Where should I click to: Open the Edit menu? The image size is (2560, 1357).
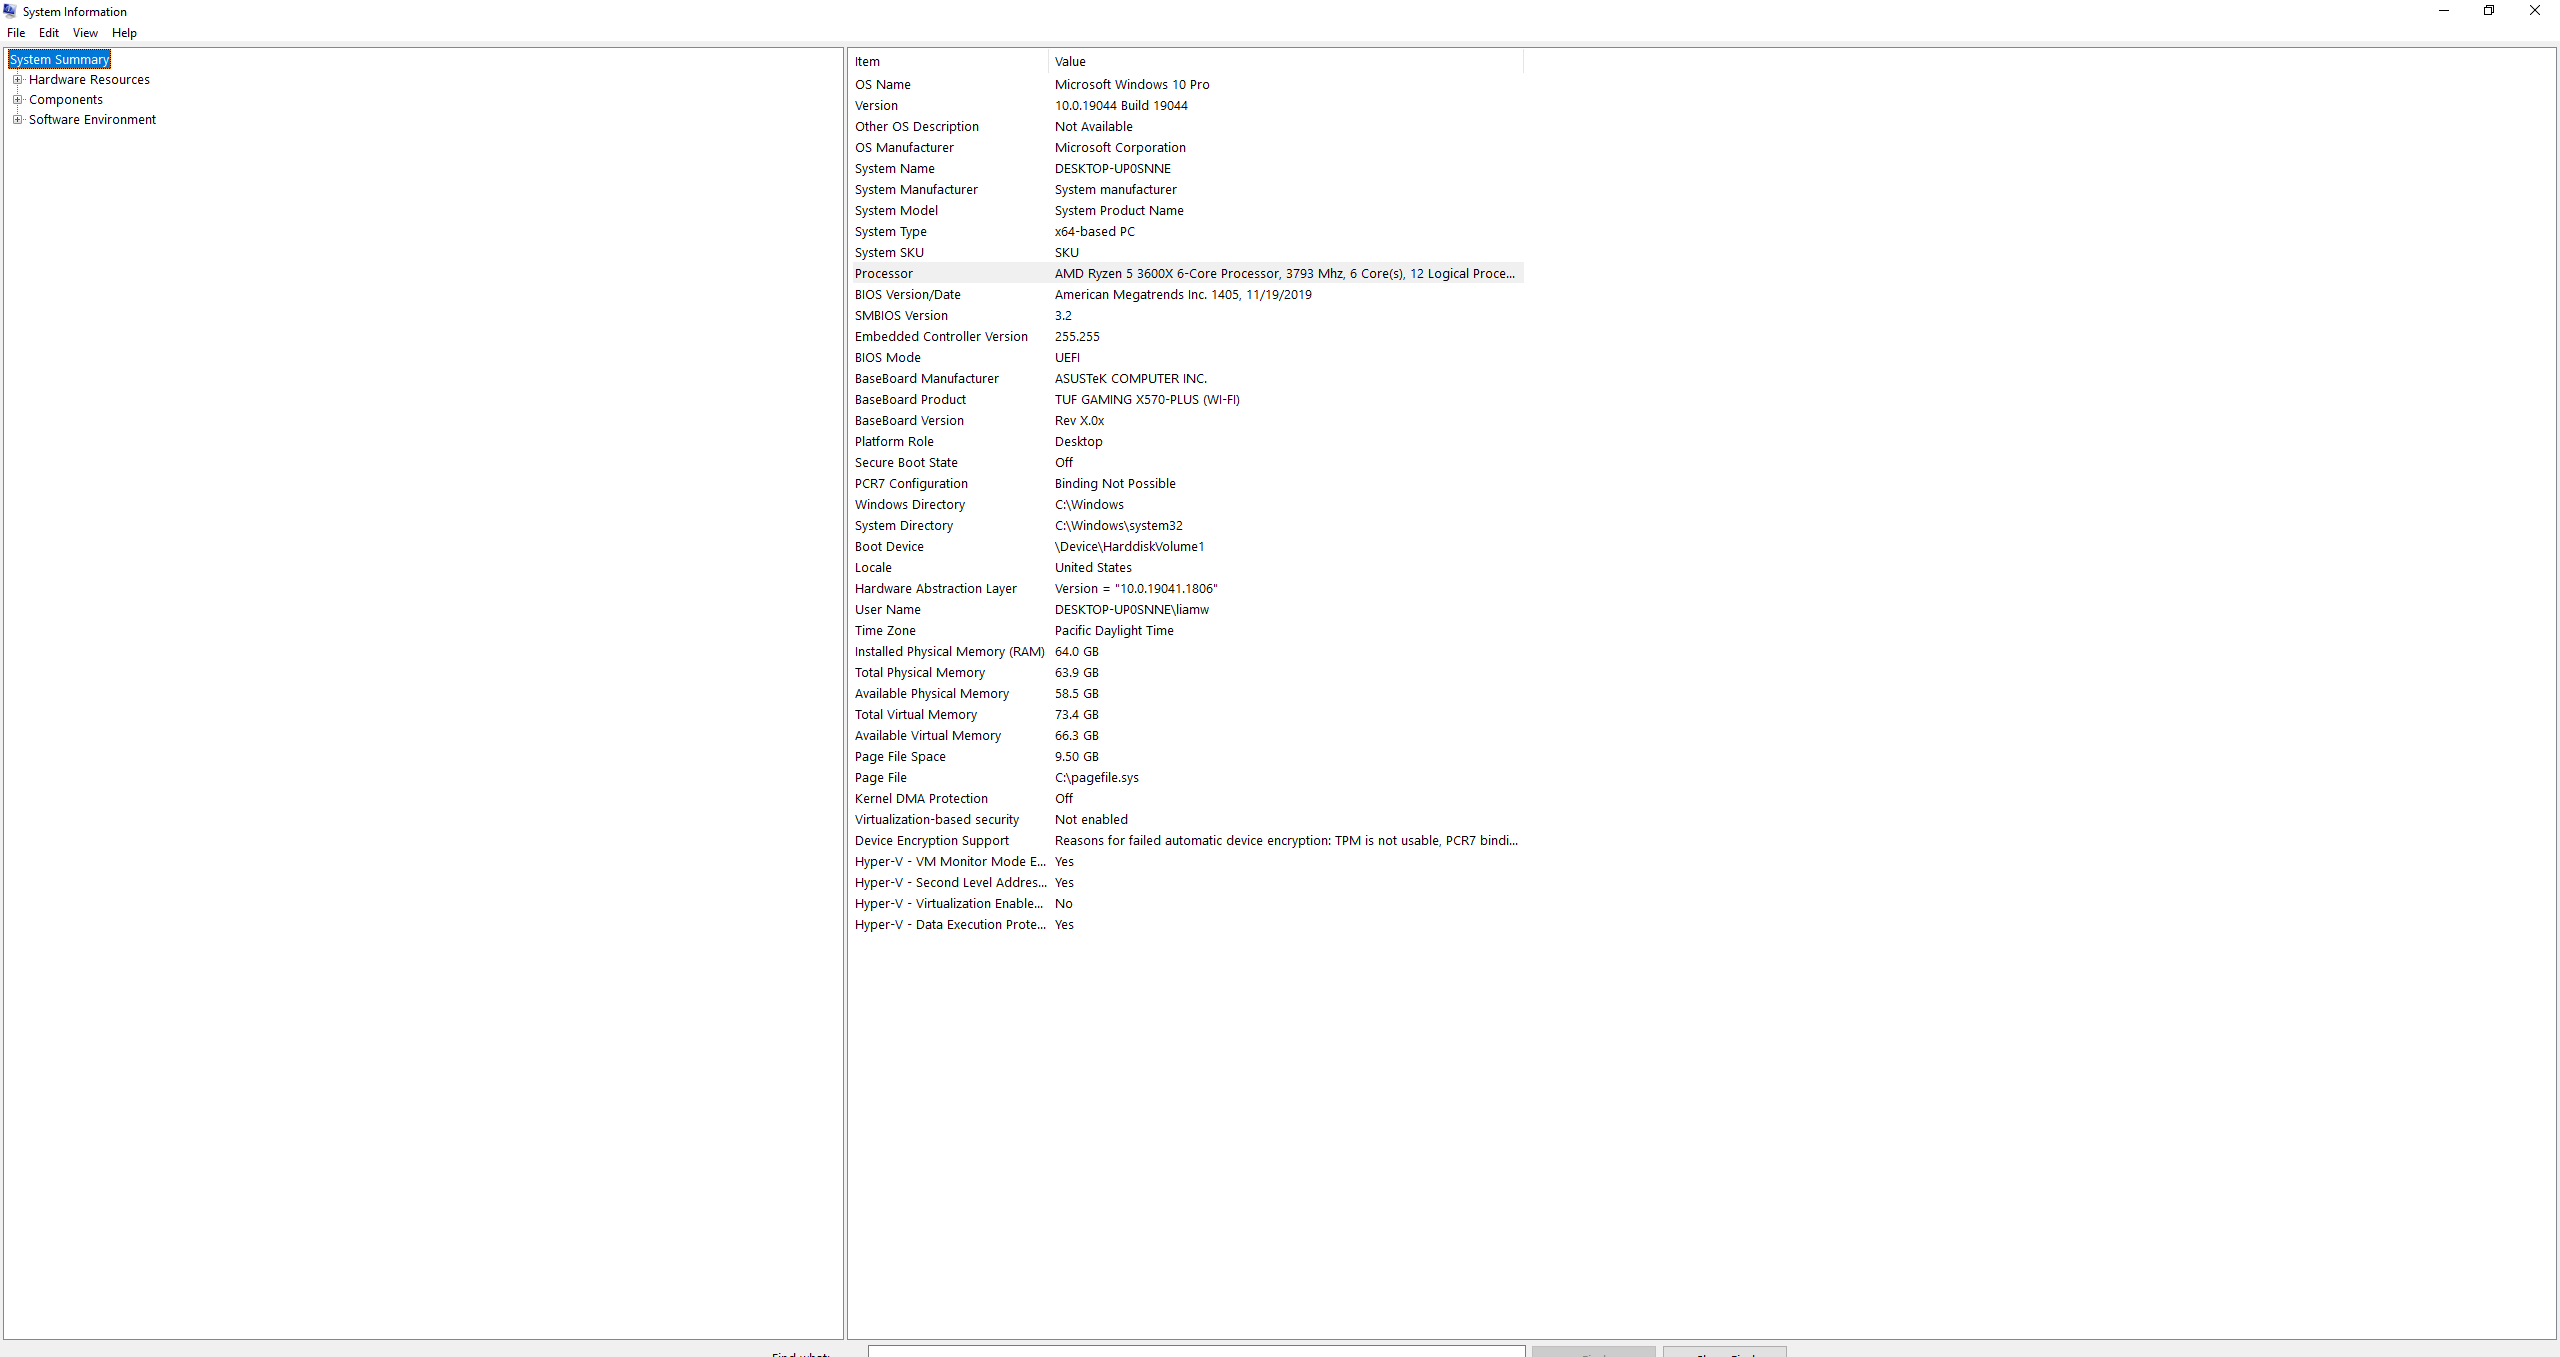click(47, 34)
